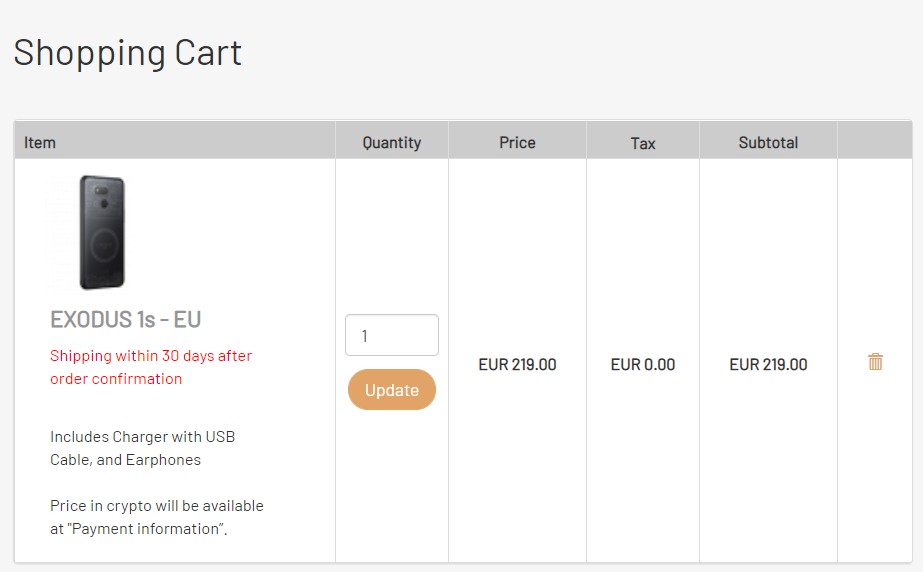
Task: Click the Price column header
Action: [517, 142]
